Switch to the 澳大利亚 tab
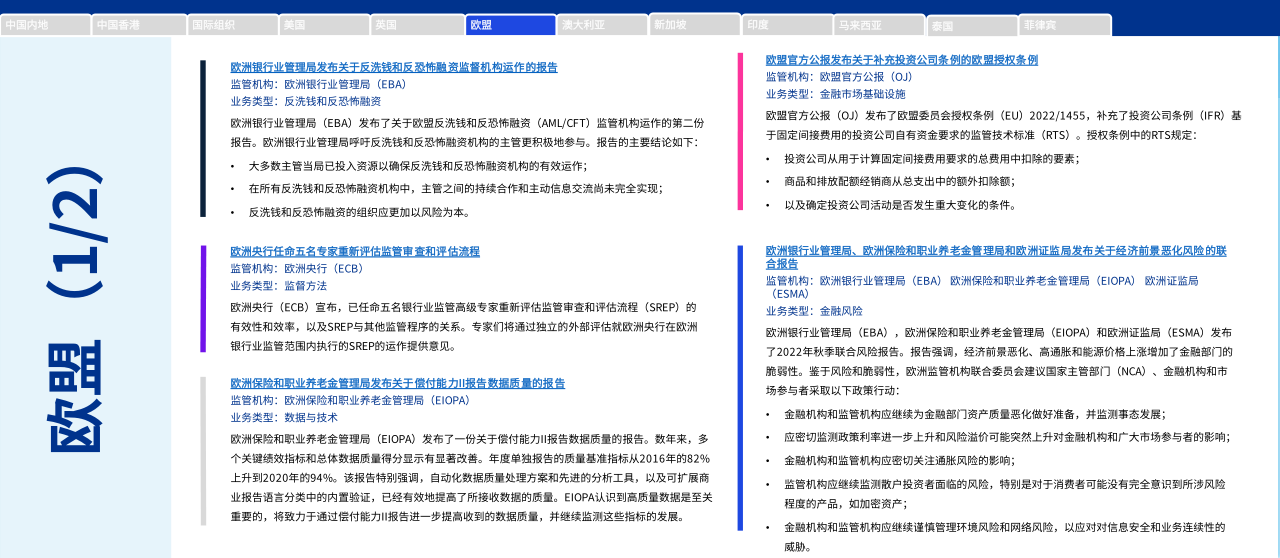Screen dimensions: 1280x558 point(602,25)
